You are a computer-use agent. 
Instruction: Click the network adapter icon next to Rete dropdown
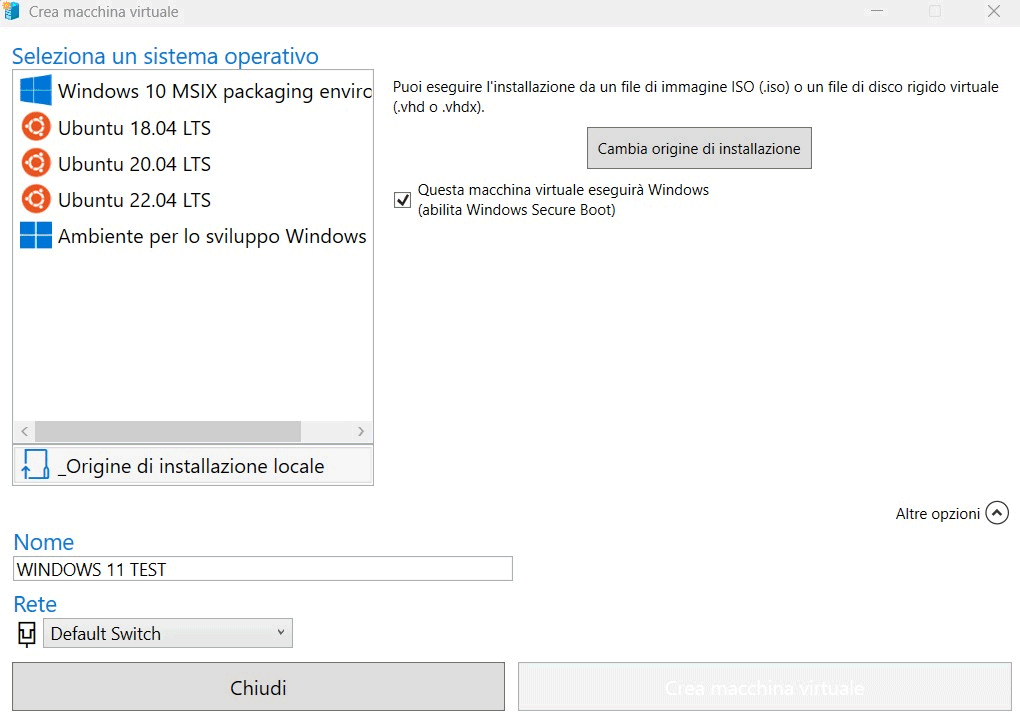click(27, 634)
